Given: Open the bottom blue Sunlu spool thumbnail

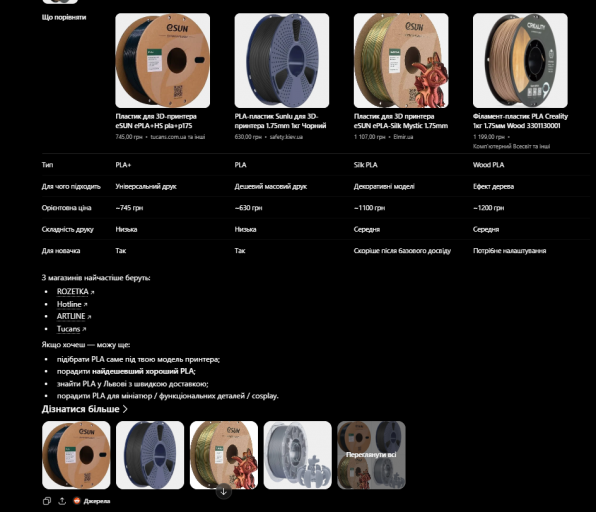Looking at the screenshot, I should click(x=150, y=455).
